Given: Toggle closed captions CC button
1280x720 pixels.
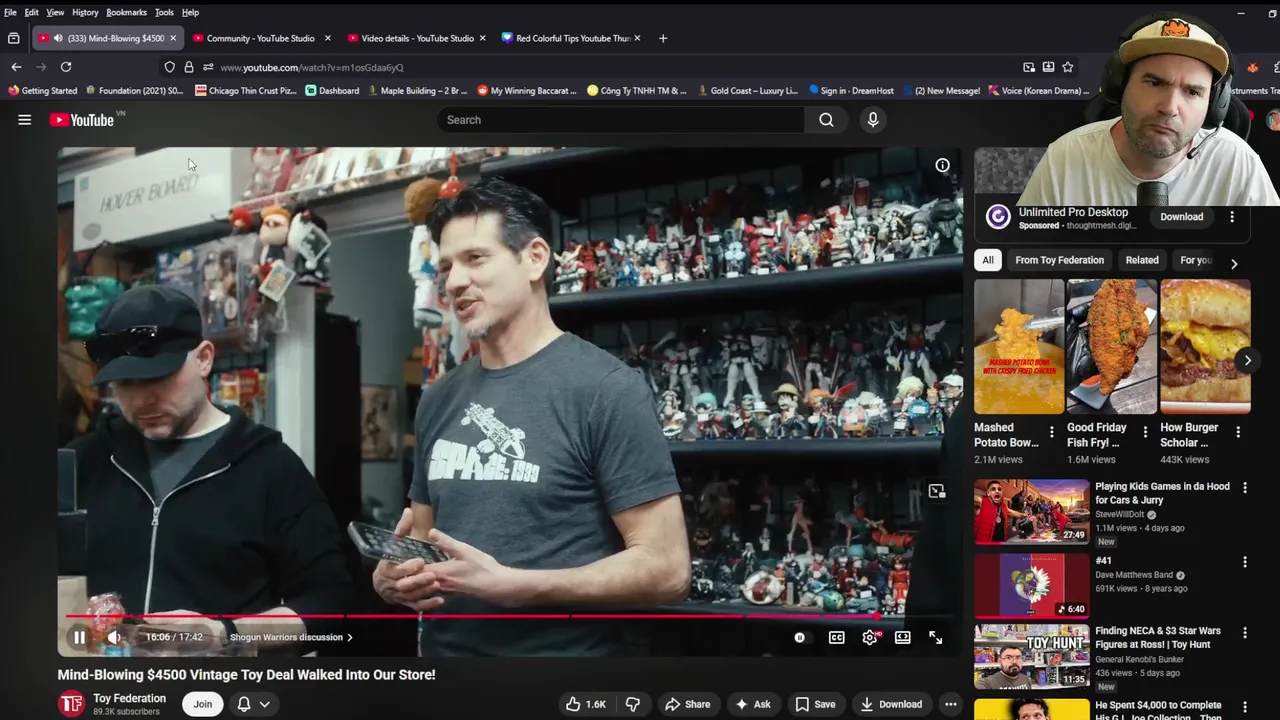Looking at the screenshot, I should click(x=836, y=637).
